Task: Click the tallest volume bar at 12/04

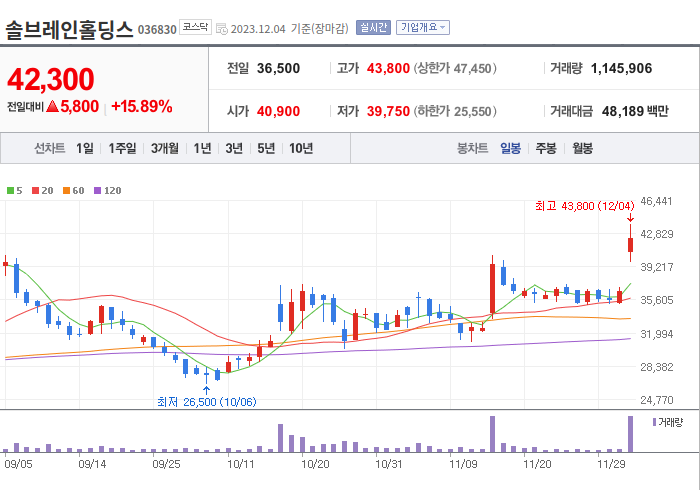Action: point(630,434)
